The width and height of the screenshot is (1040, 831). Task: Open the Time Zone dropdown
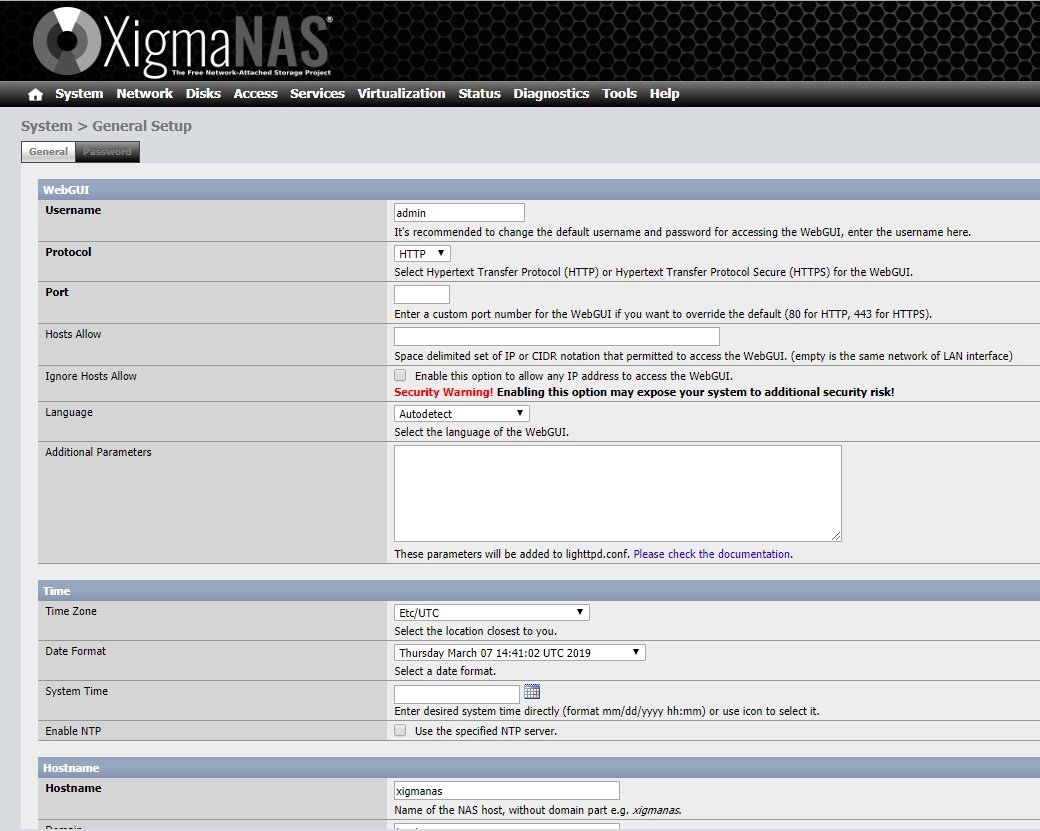click(491, 613)
